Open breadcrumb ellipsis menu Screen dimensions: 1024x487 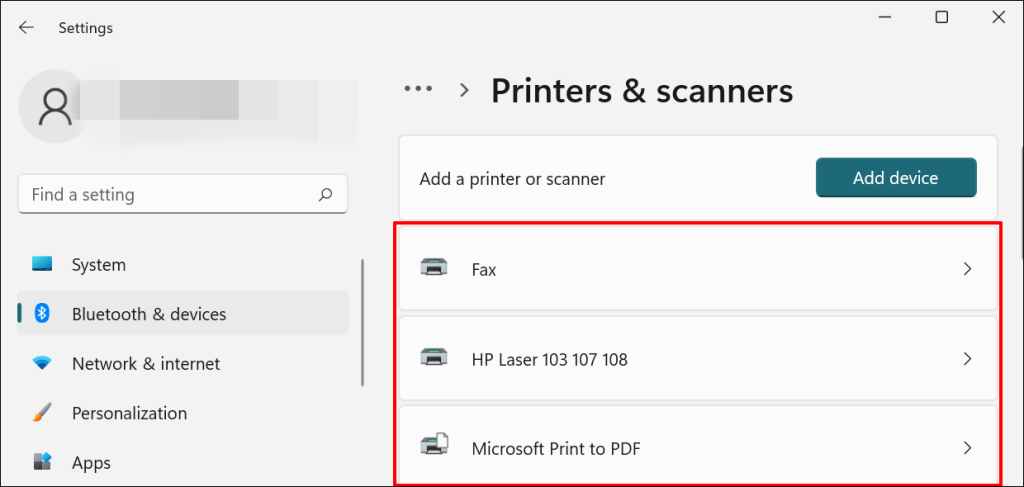tap(418, 90)
